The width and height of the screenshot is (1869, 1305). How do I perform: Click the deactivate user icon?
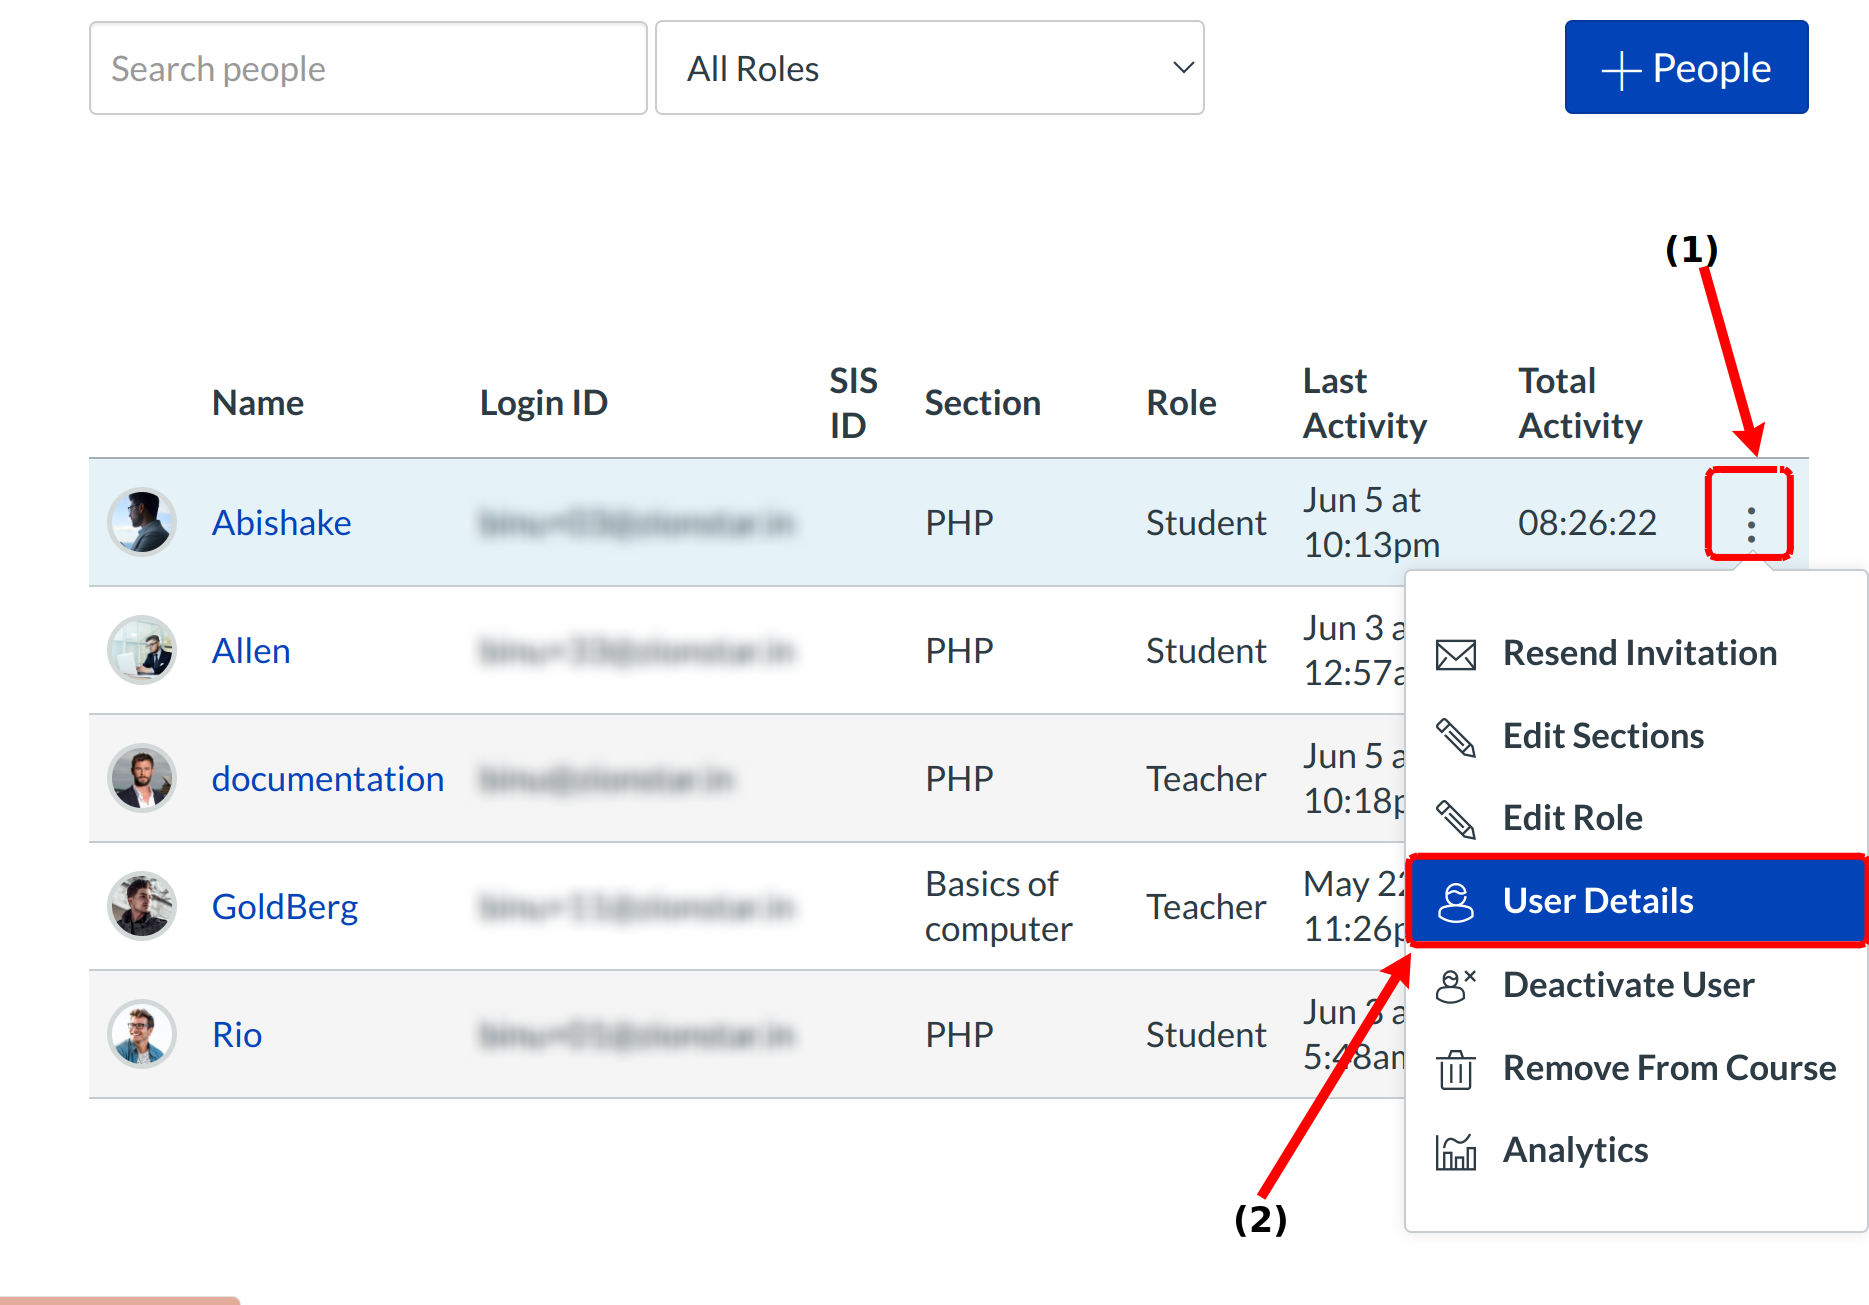tap(1455, 985)
